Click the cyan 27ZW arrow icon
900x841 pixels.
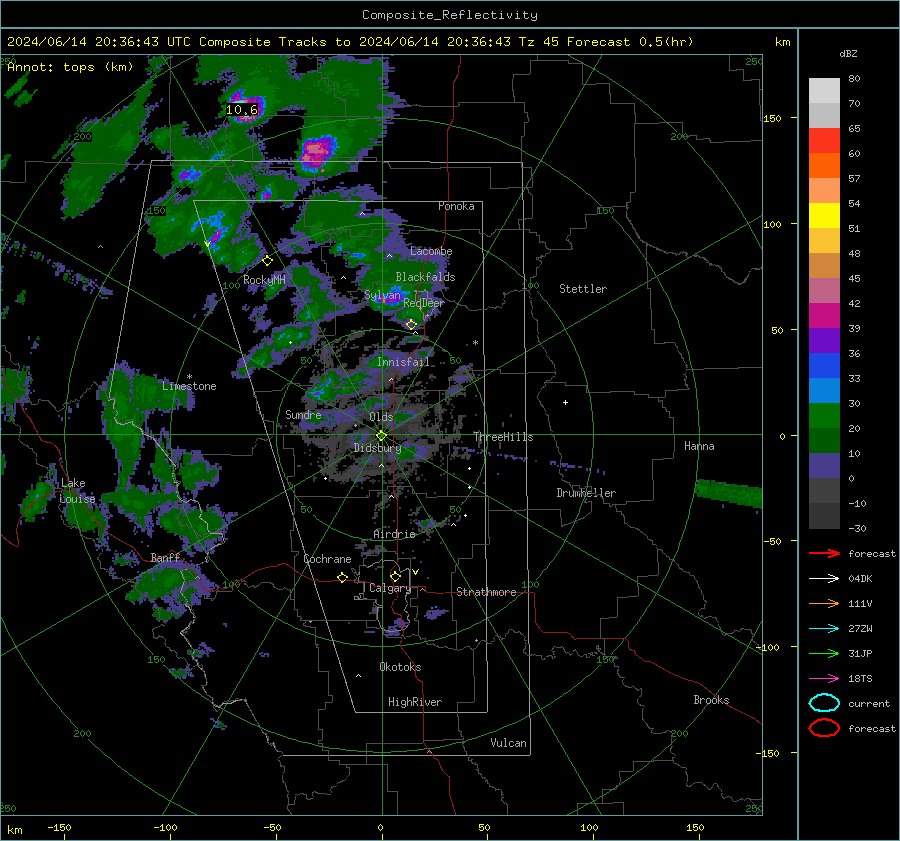pos(824,629)
